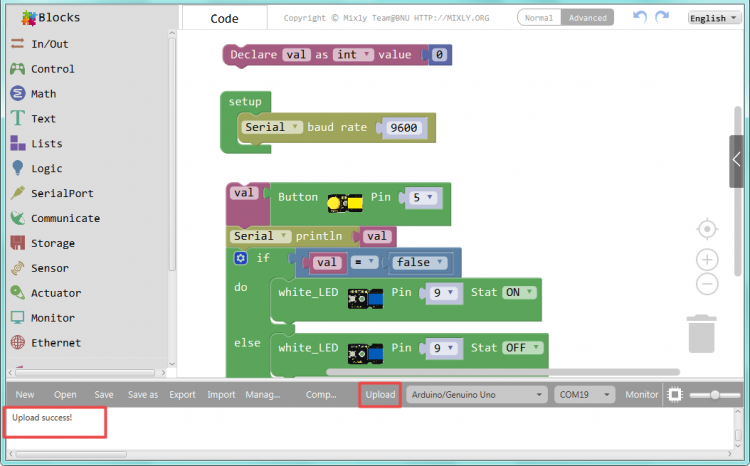Select the Code tab
Viewport: 750px width, 466px height.
pyautogui.click(x=224, y=18)
